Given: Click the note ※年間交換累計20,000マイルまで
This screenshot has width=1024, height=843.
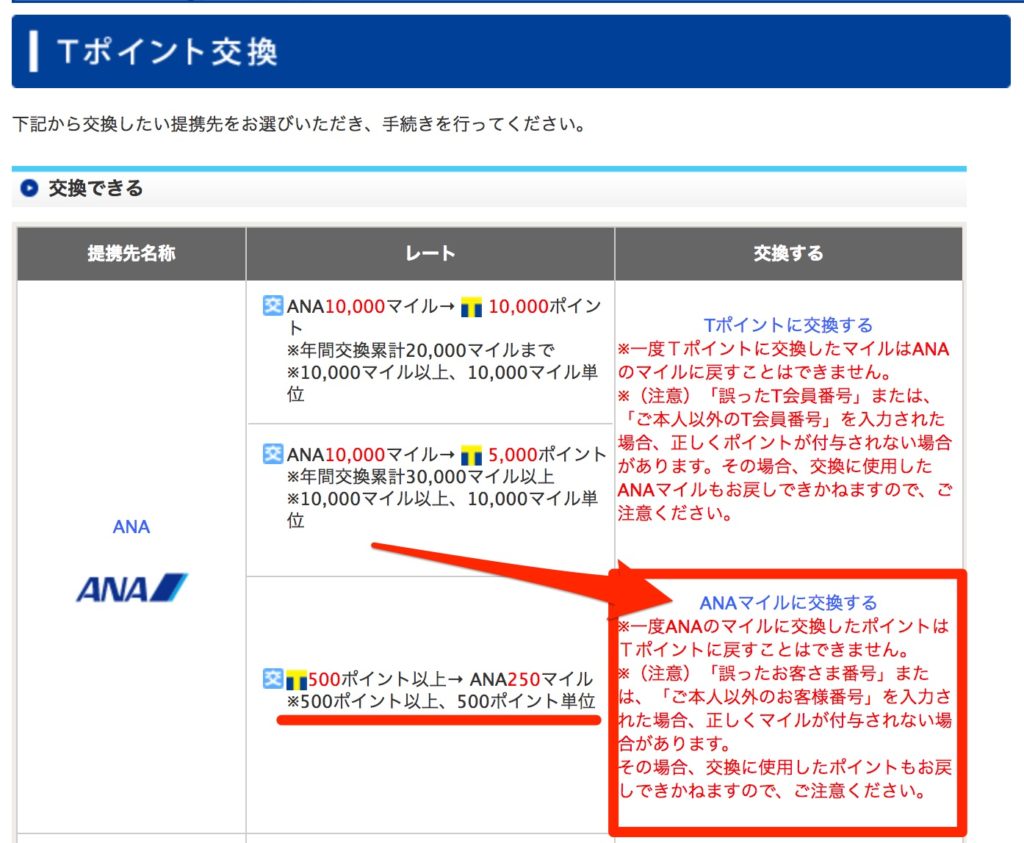Looking at the screenshot, I should 421,351.
